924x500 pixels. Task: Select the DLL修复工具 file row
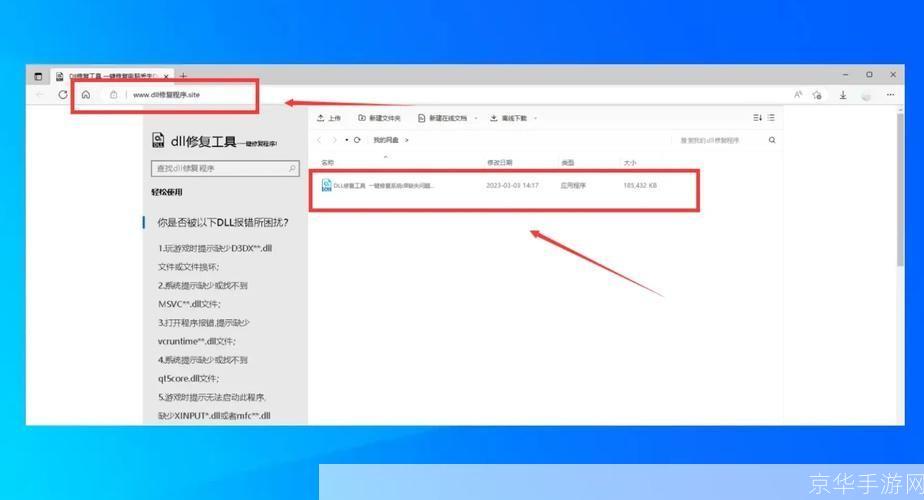pos(504,185)
